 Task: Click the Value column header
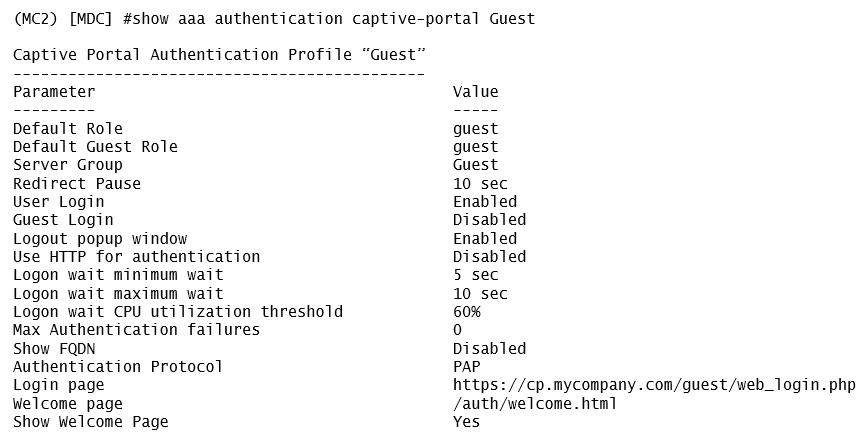475,92
